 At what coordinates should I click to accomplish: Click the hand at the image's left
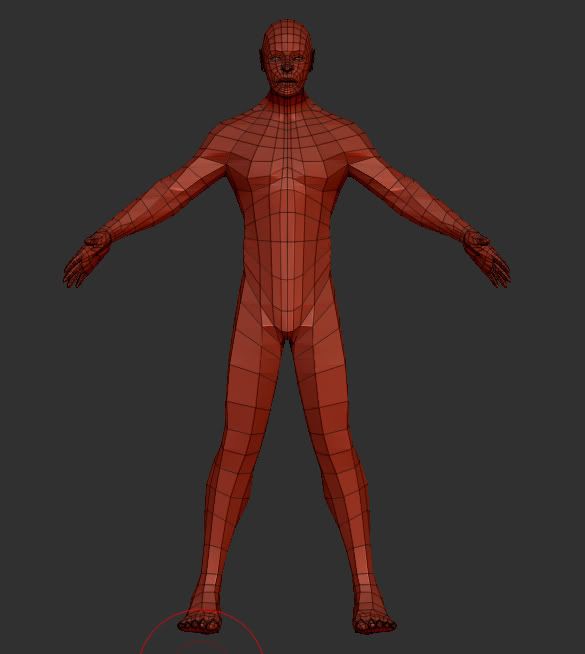[x=85, y=261]
